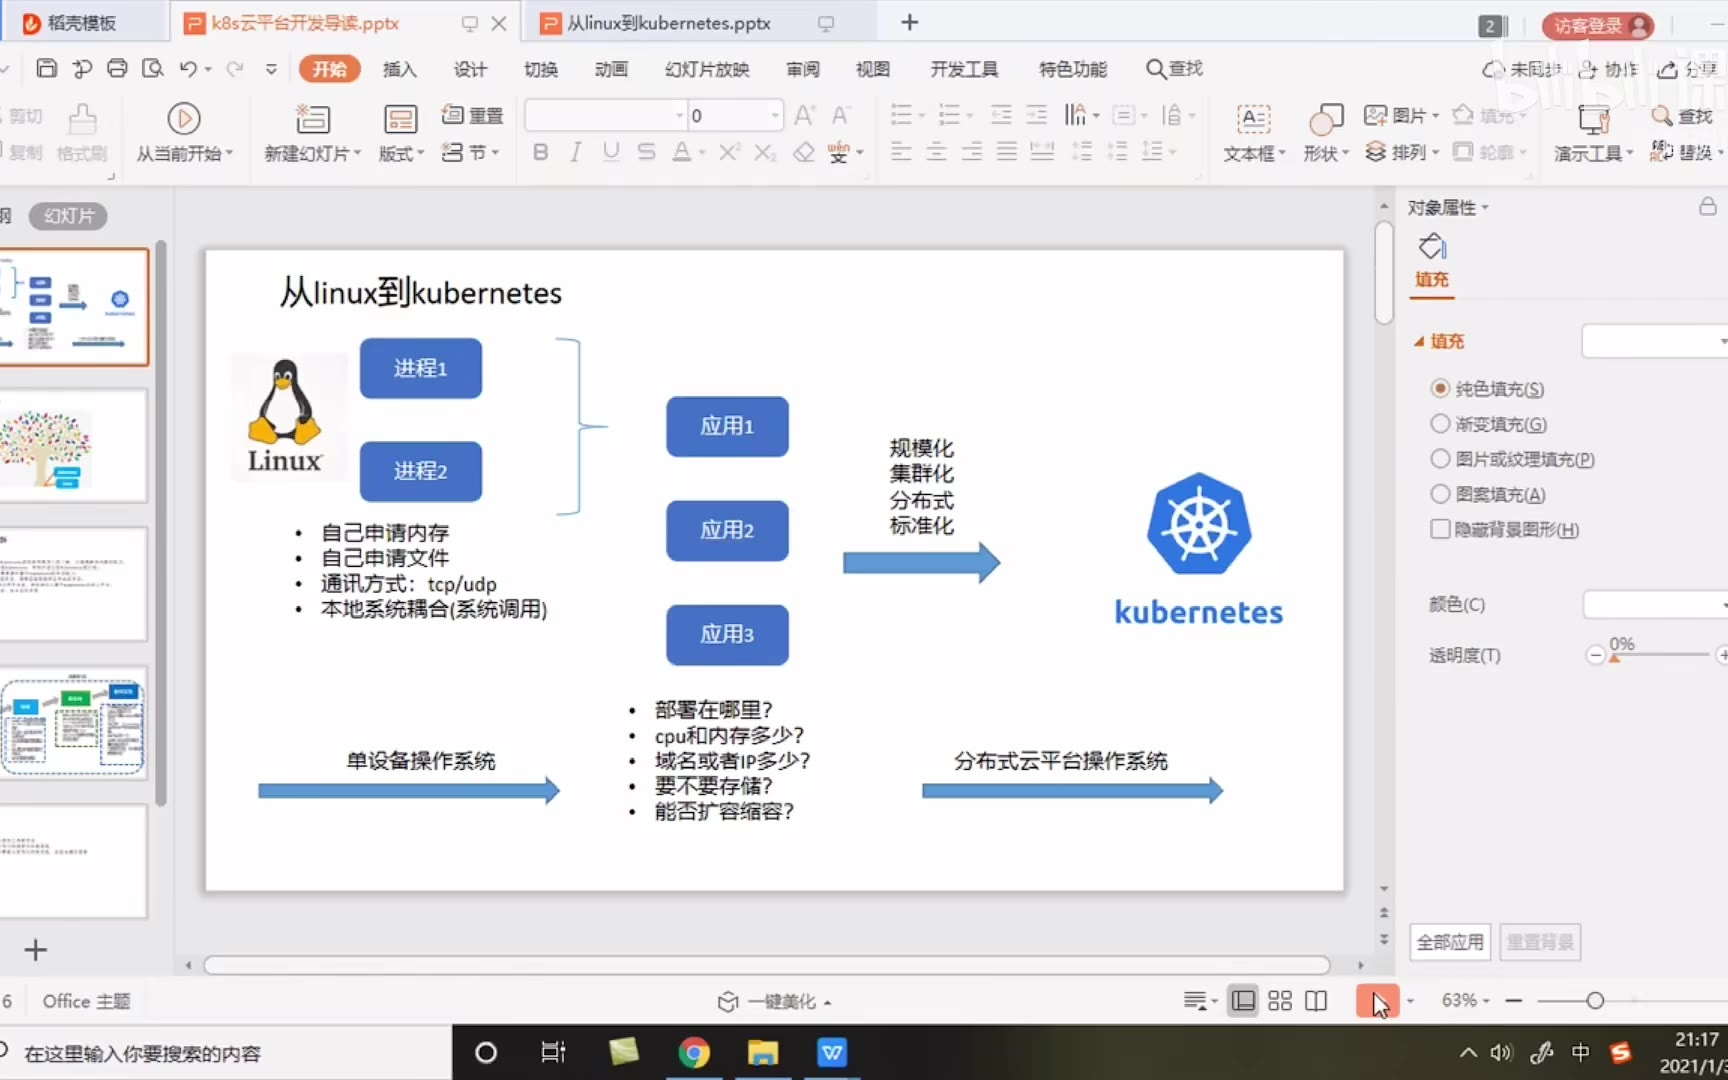
Task: Open a new document tab with plus
Action: coord(909,23)
